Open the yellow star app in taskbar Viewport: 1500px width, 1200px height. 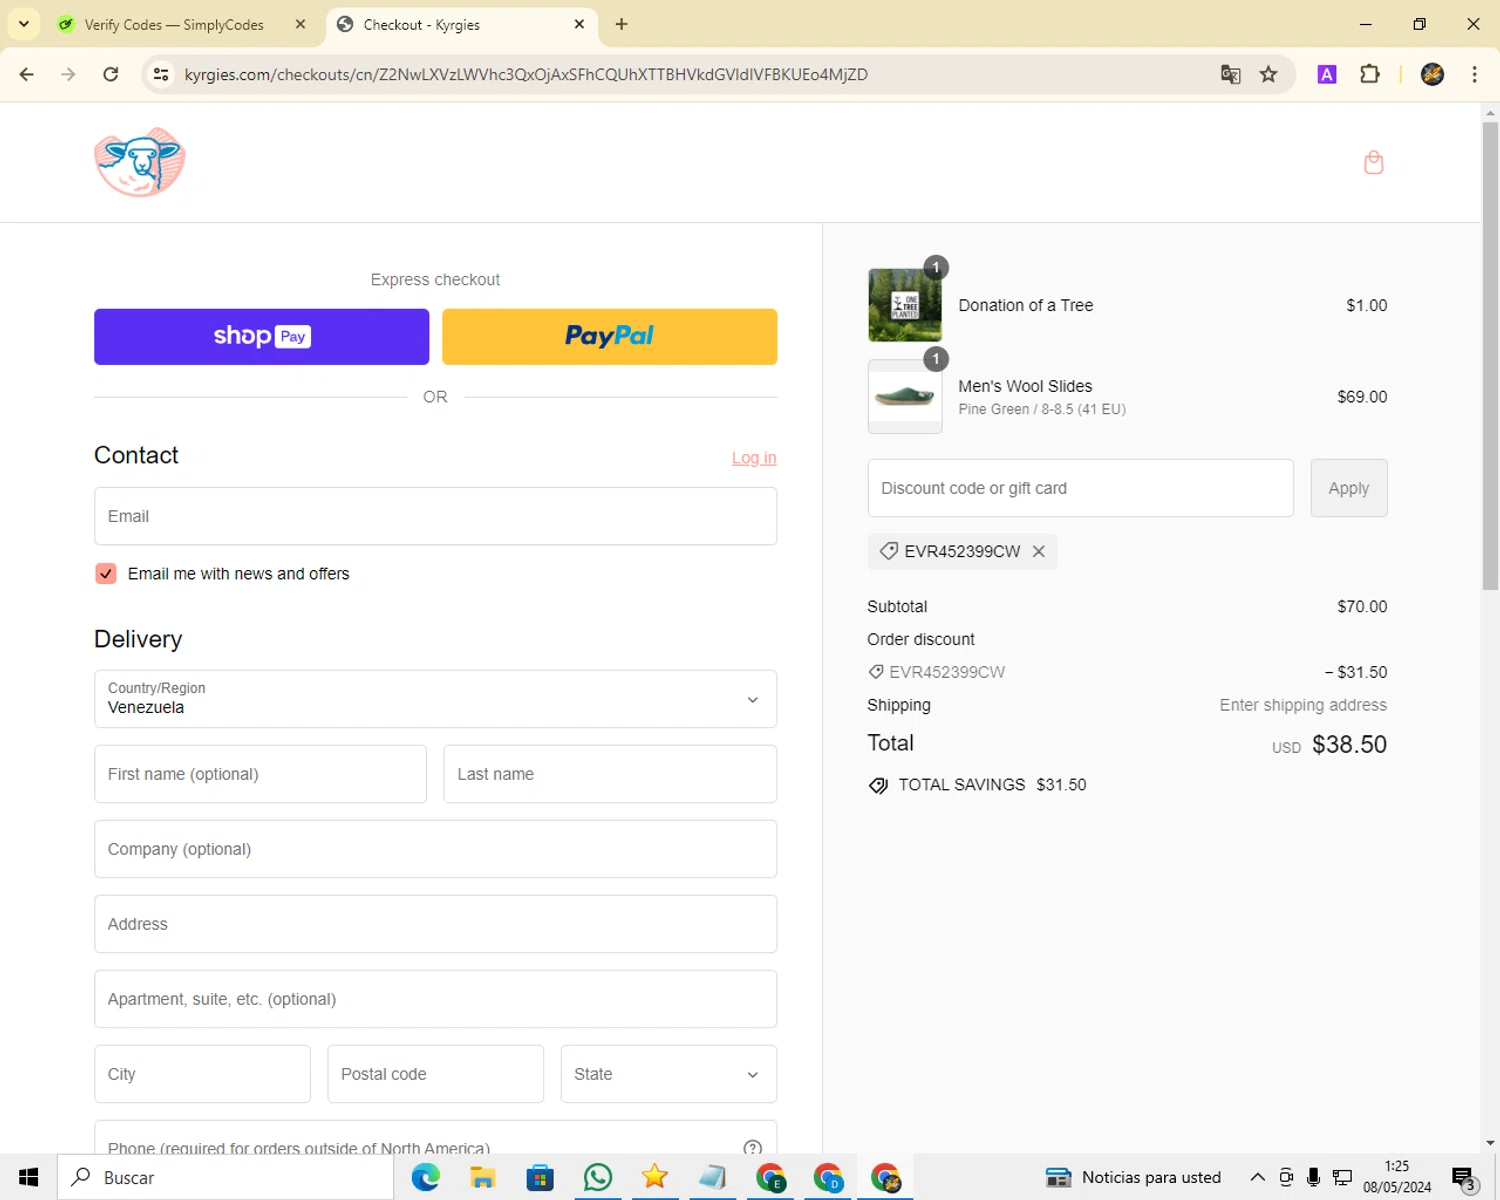(x=655, y=1177)
